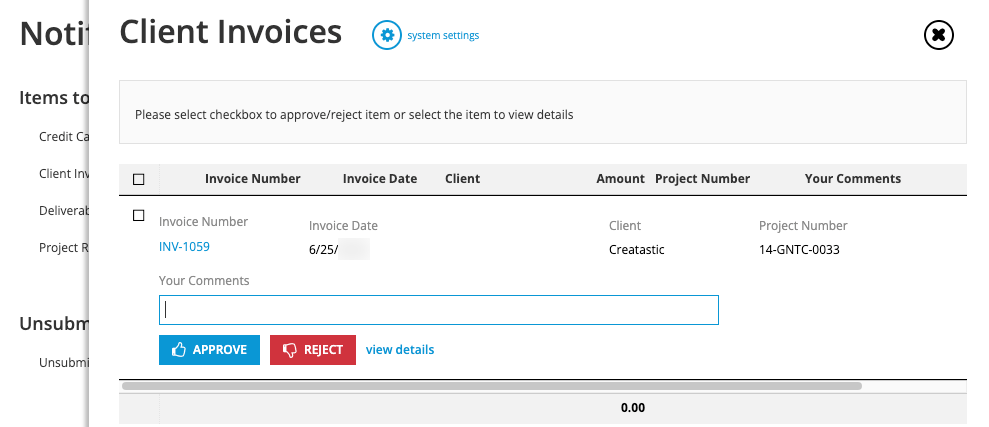Click the system settings link text
Image resolution: width=989 pixels, height=427 pixels.
(443, 35)
